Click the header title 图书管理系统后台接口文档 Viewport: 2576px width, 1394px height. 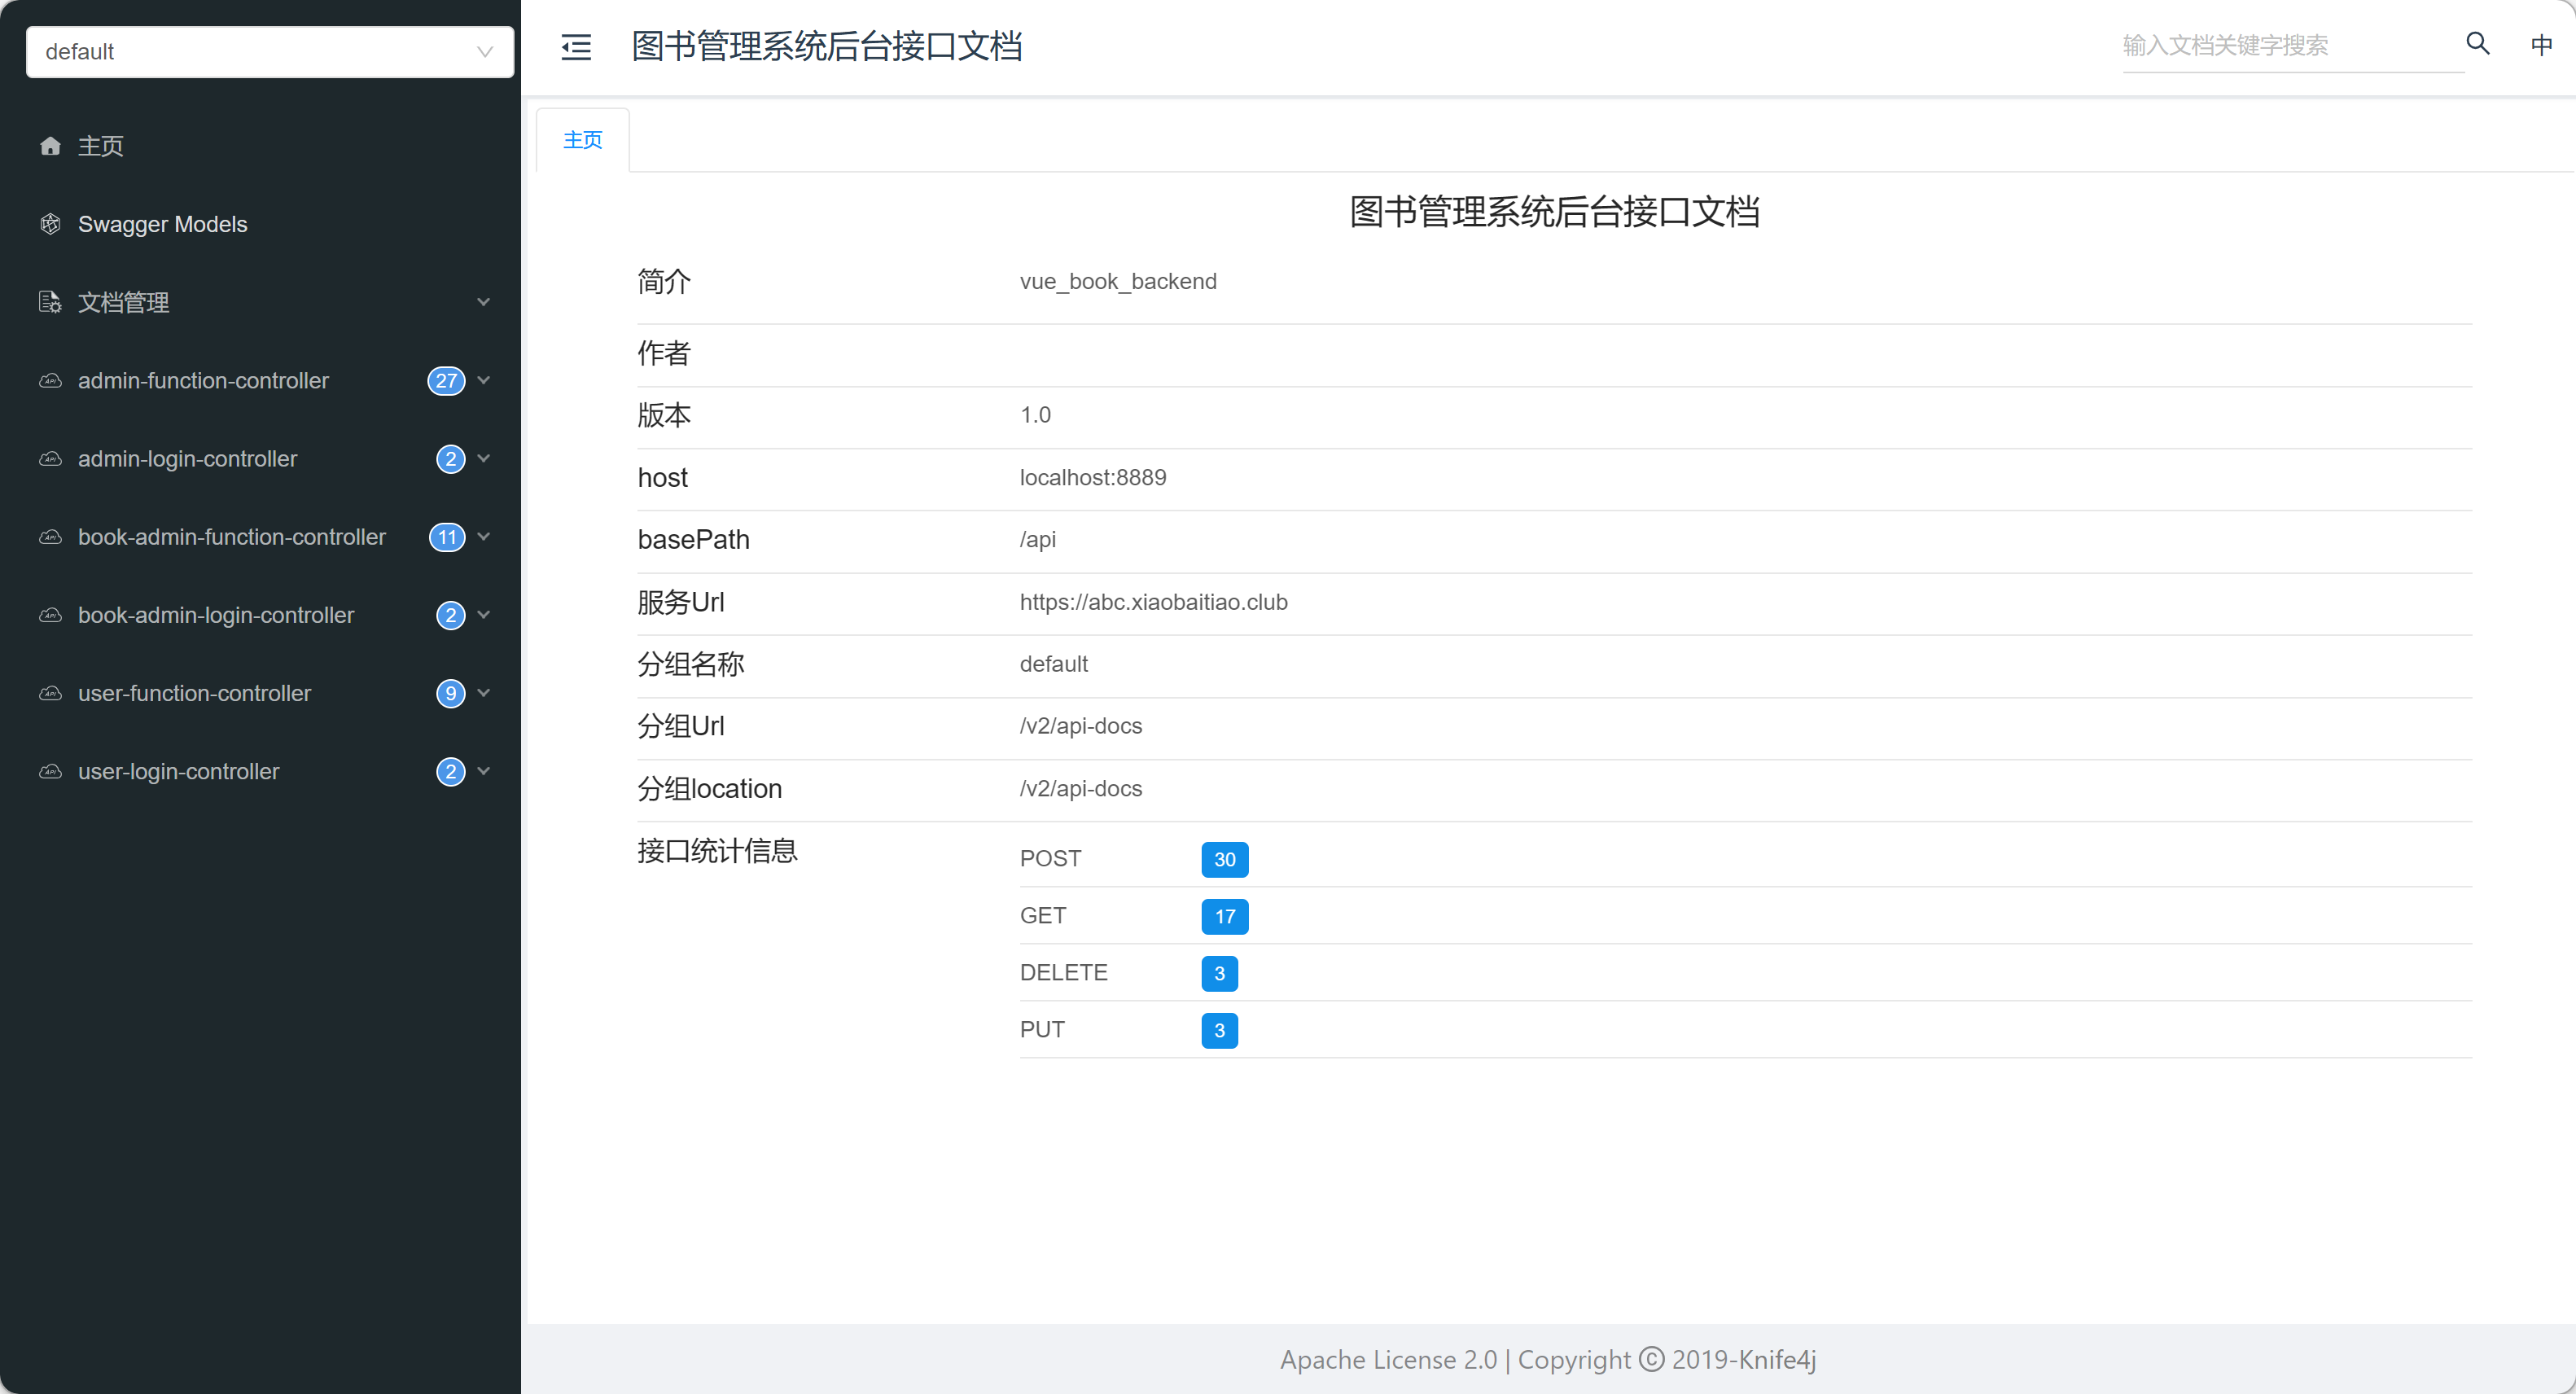pyautogui.click(x=826, y=47)
